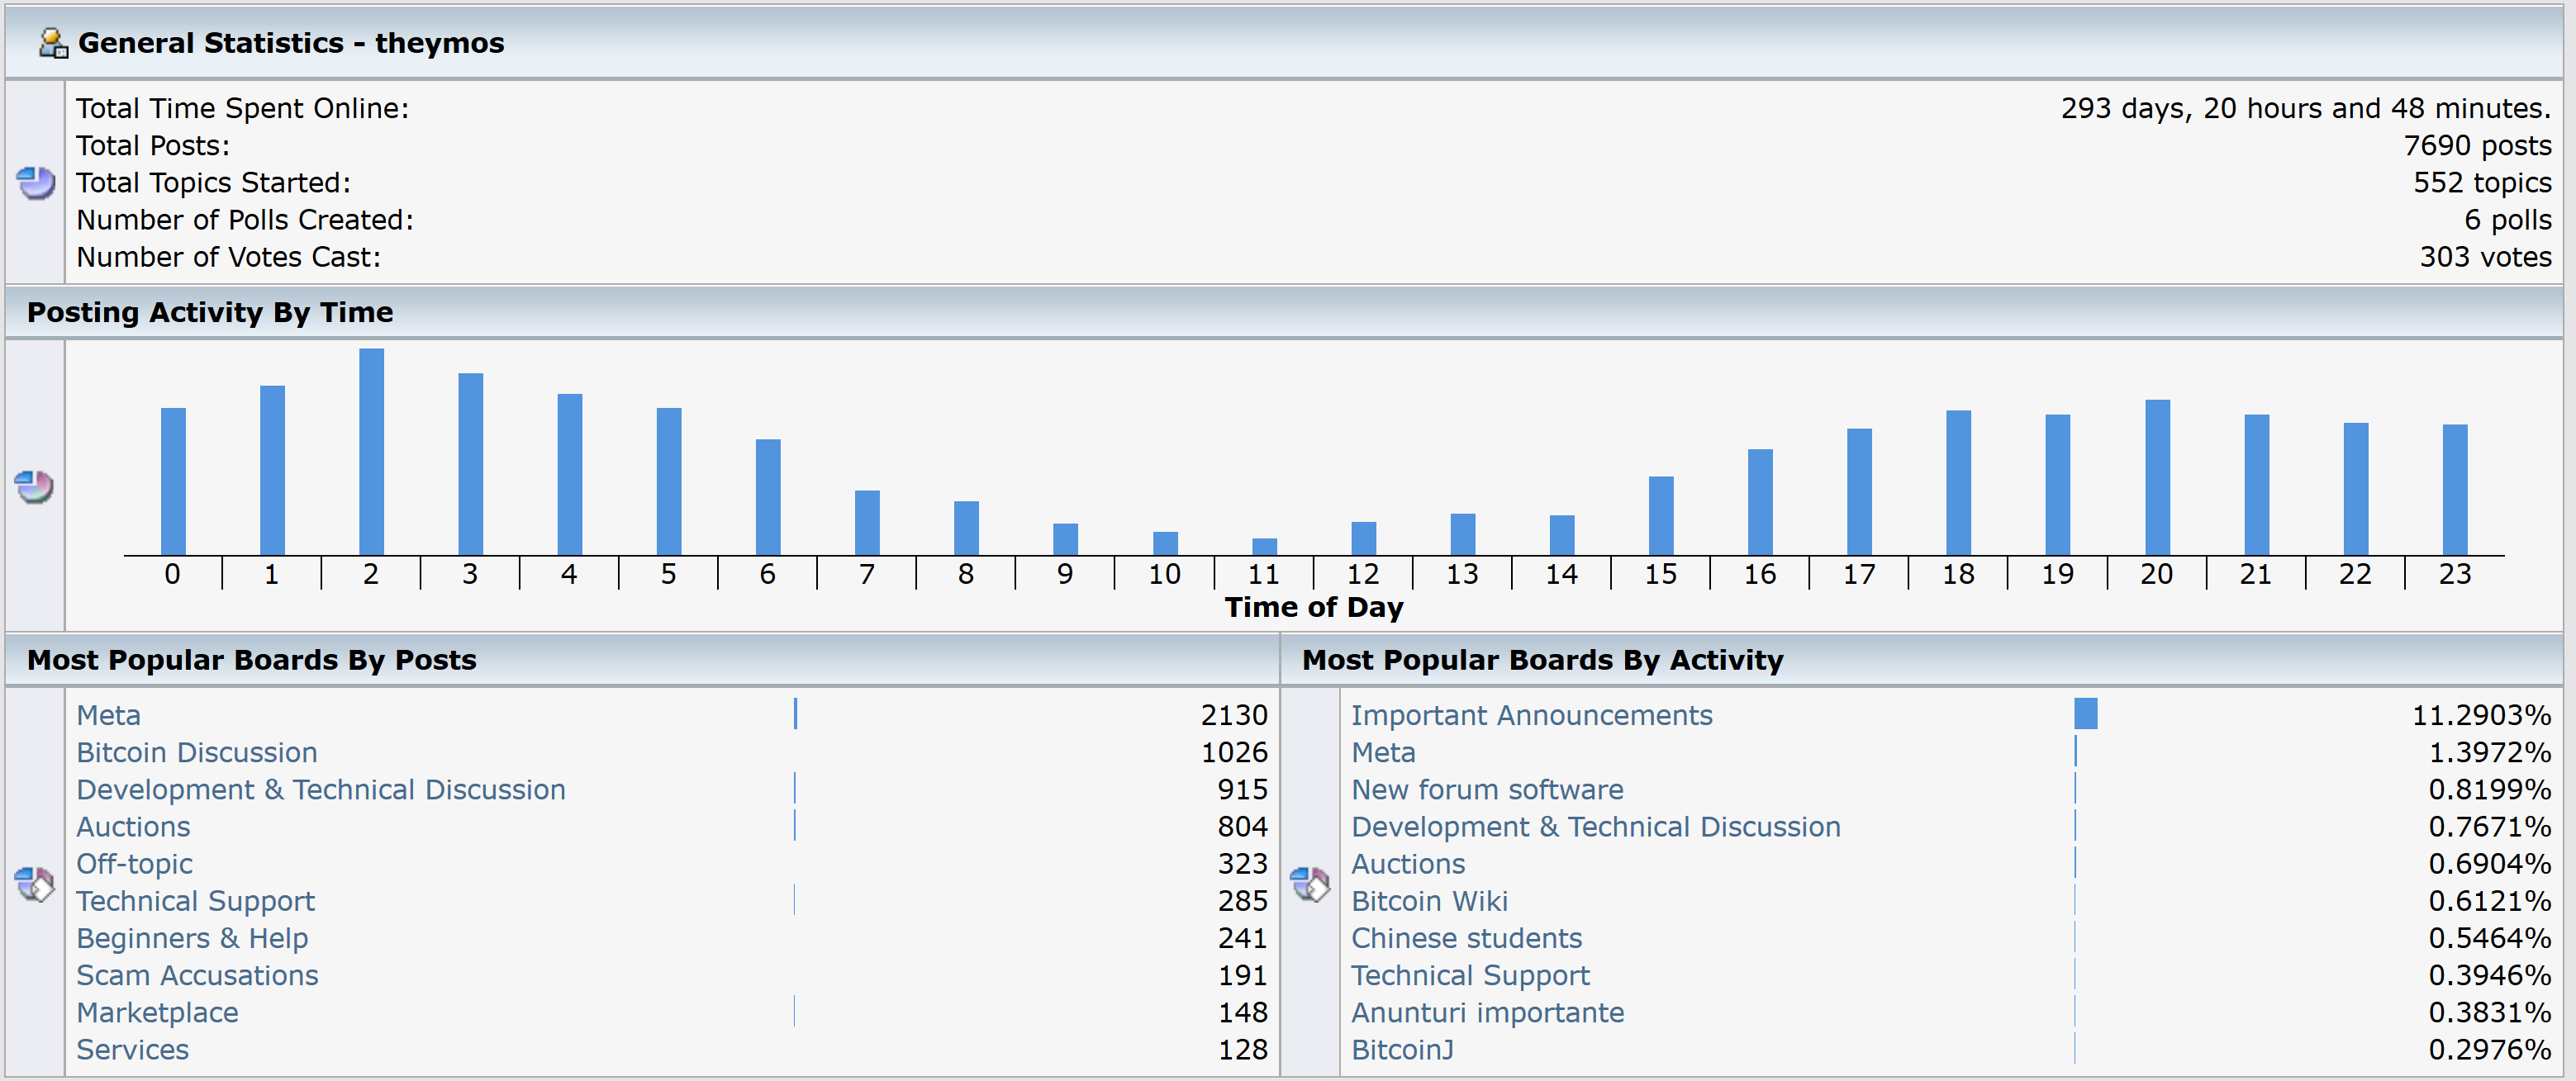The height and width of the screenshot is (1081, 2576).
Task: Click the pie icon in Posting Activity row
Action: click(34, 487)
